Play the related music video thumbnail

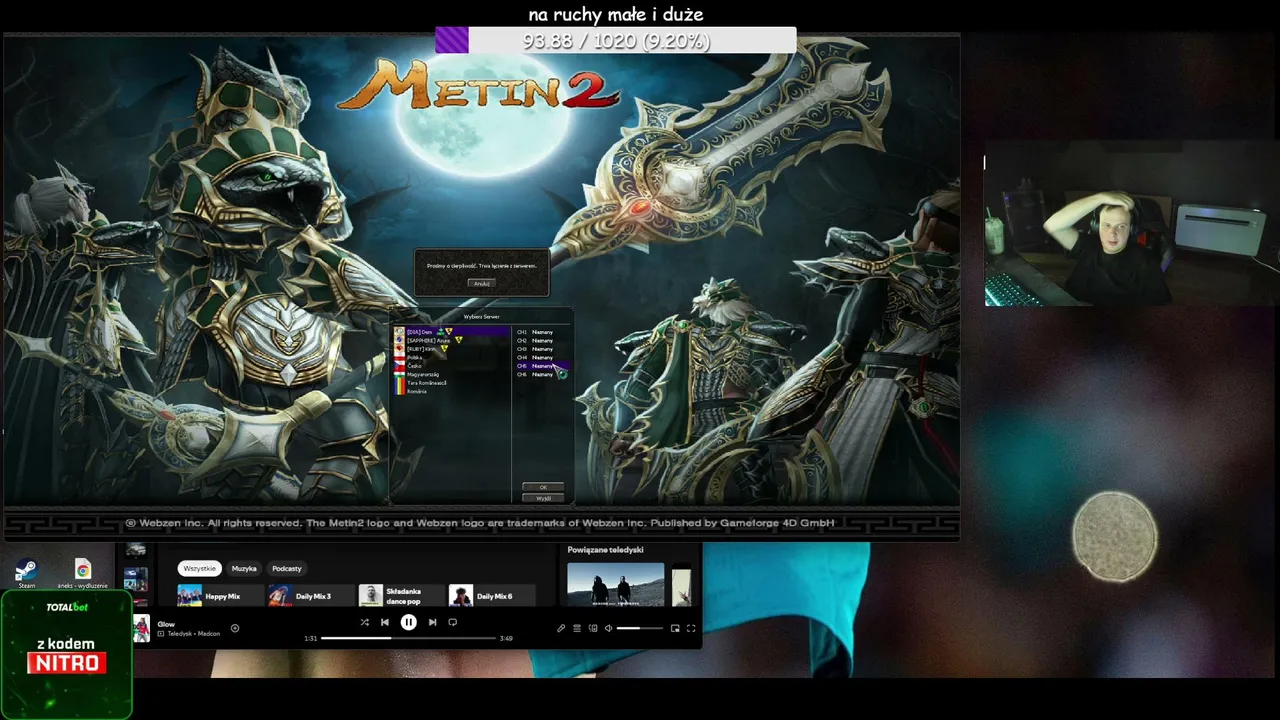coord(615,584)
